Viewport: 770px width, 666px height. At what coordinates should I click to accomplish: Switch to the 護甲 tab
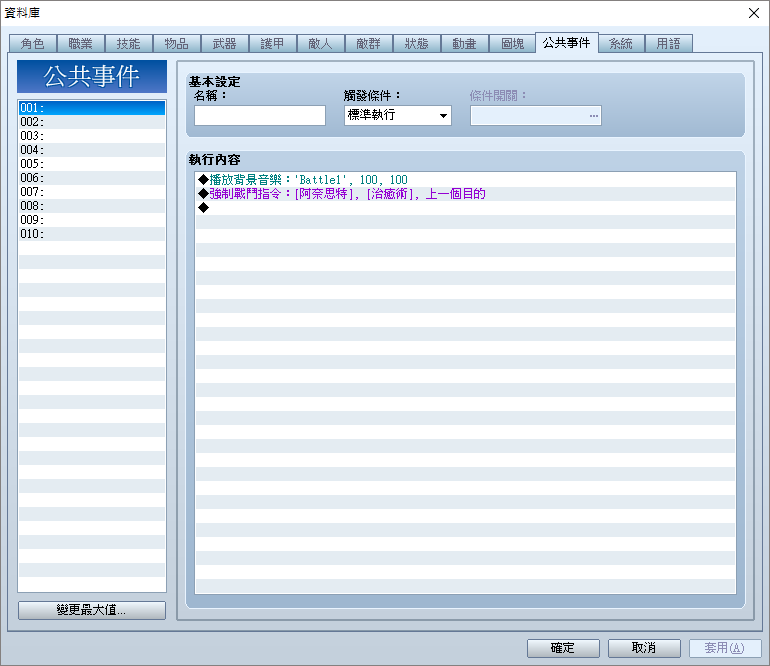point(273,44)
